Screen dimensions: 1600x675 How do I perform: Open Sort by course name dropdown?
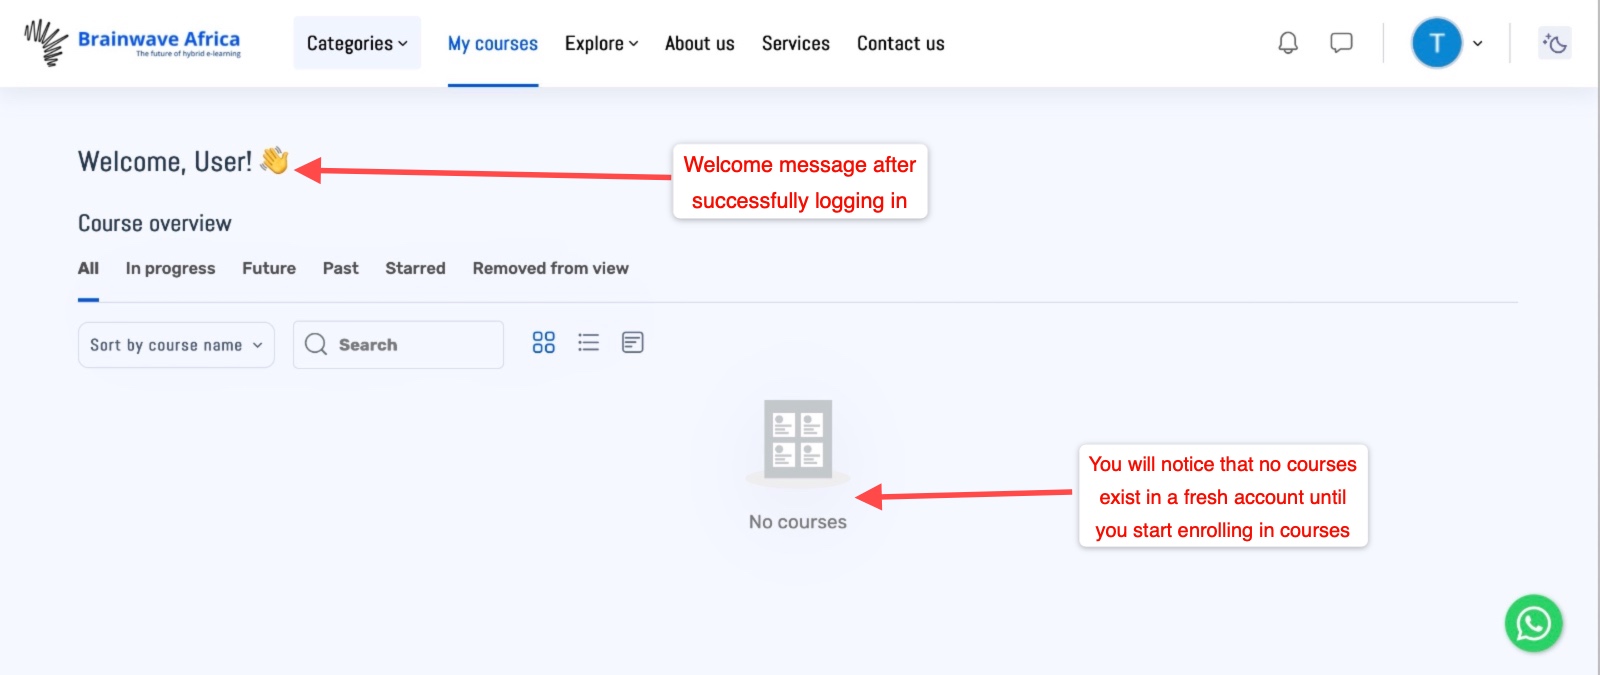176,345
